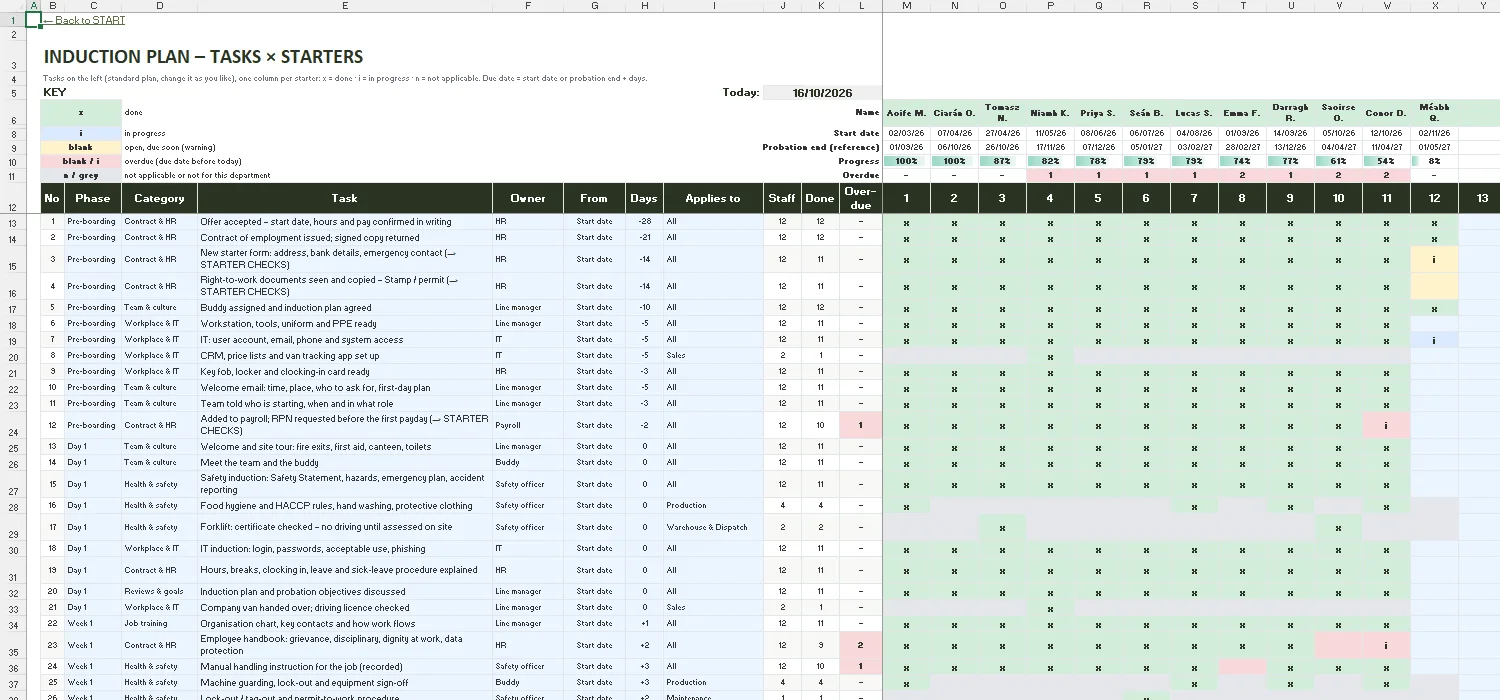
Task: Click the 87% progress bar for Tomasz N.
Action: click(x=1002, y=161)
